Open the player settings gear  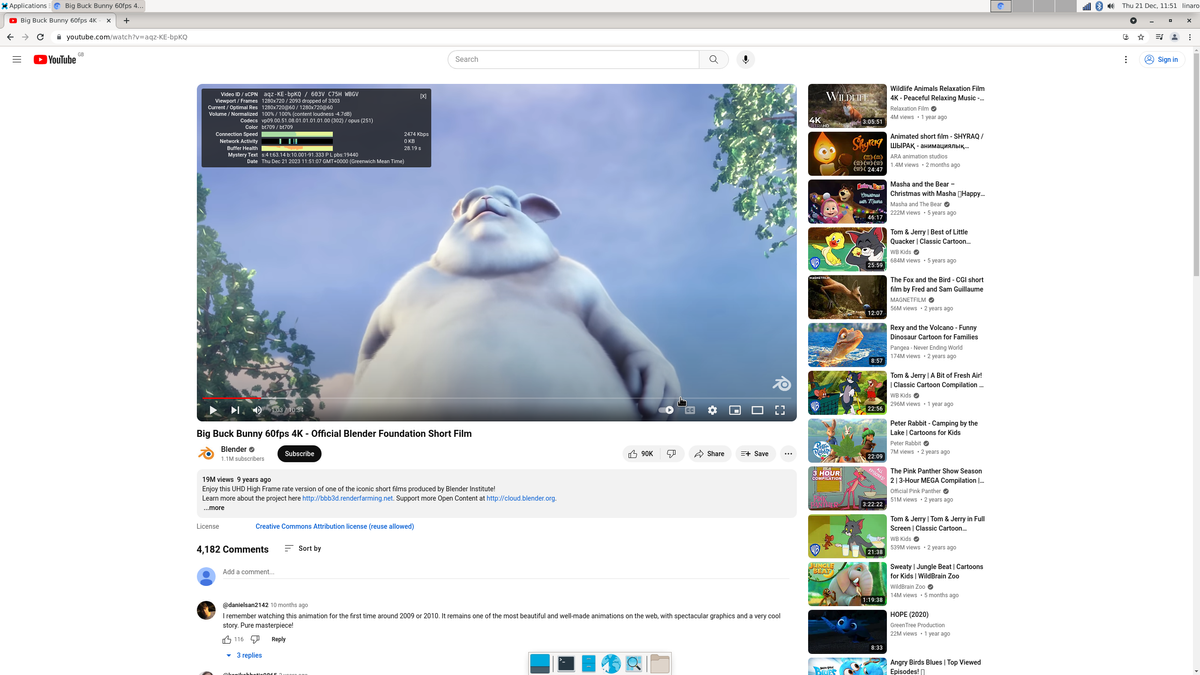[712, 410]
